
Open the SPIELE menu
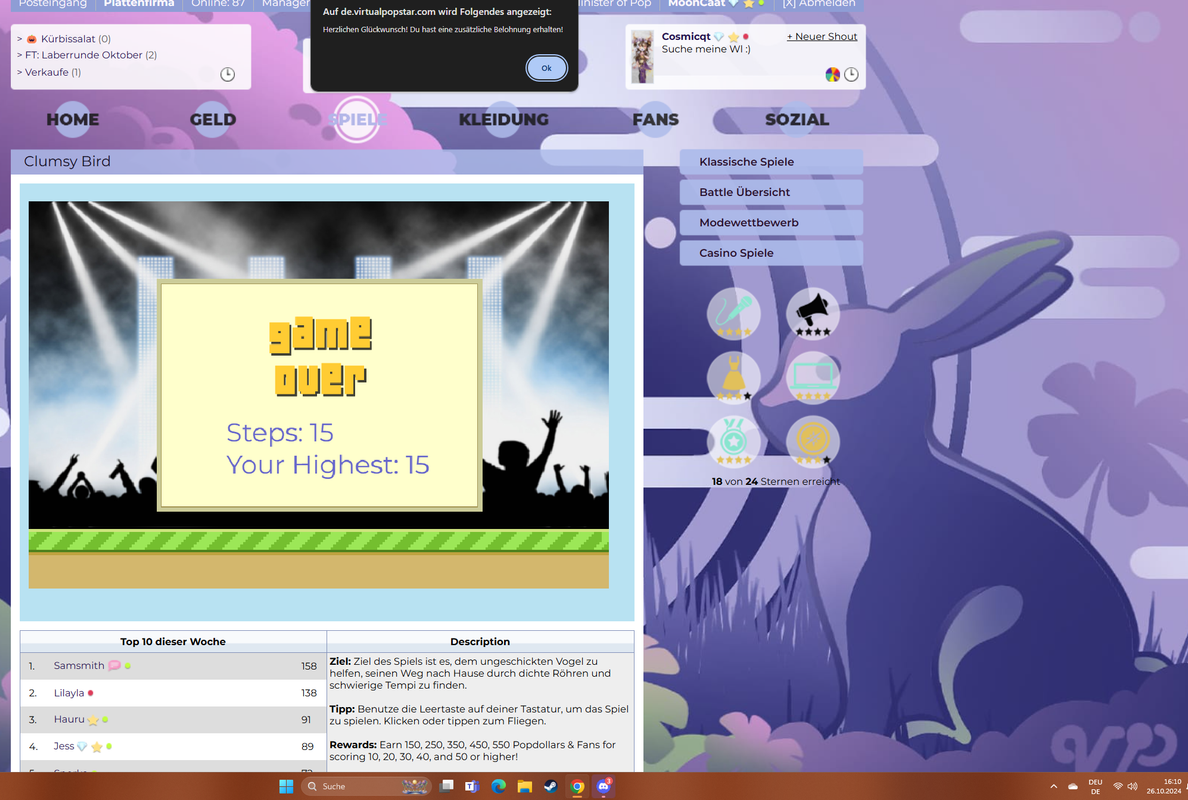click(357, 120)
